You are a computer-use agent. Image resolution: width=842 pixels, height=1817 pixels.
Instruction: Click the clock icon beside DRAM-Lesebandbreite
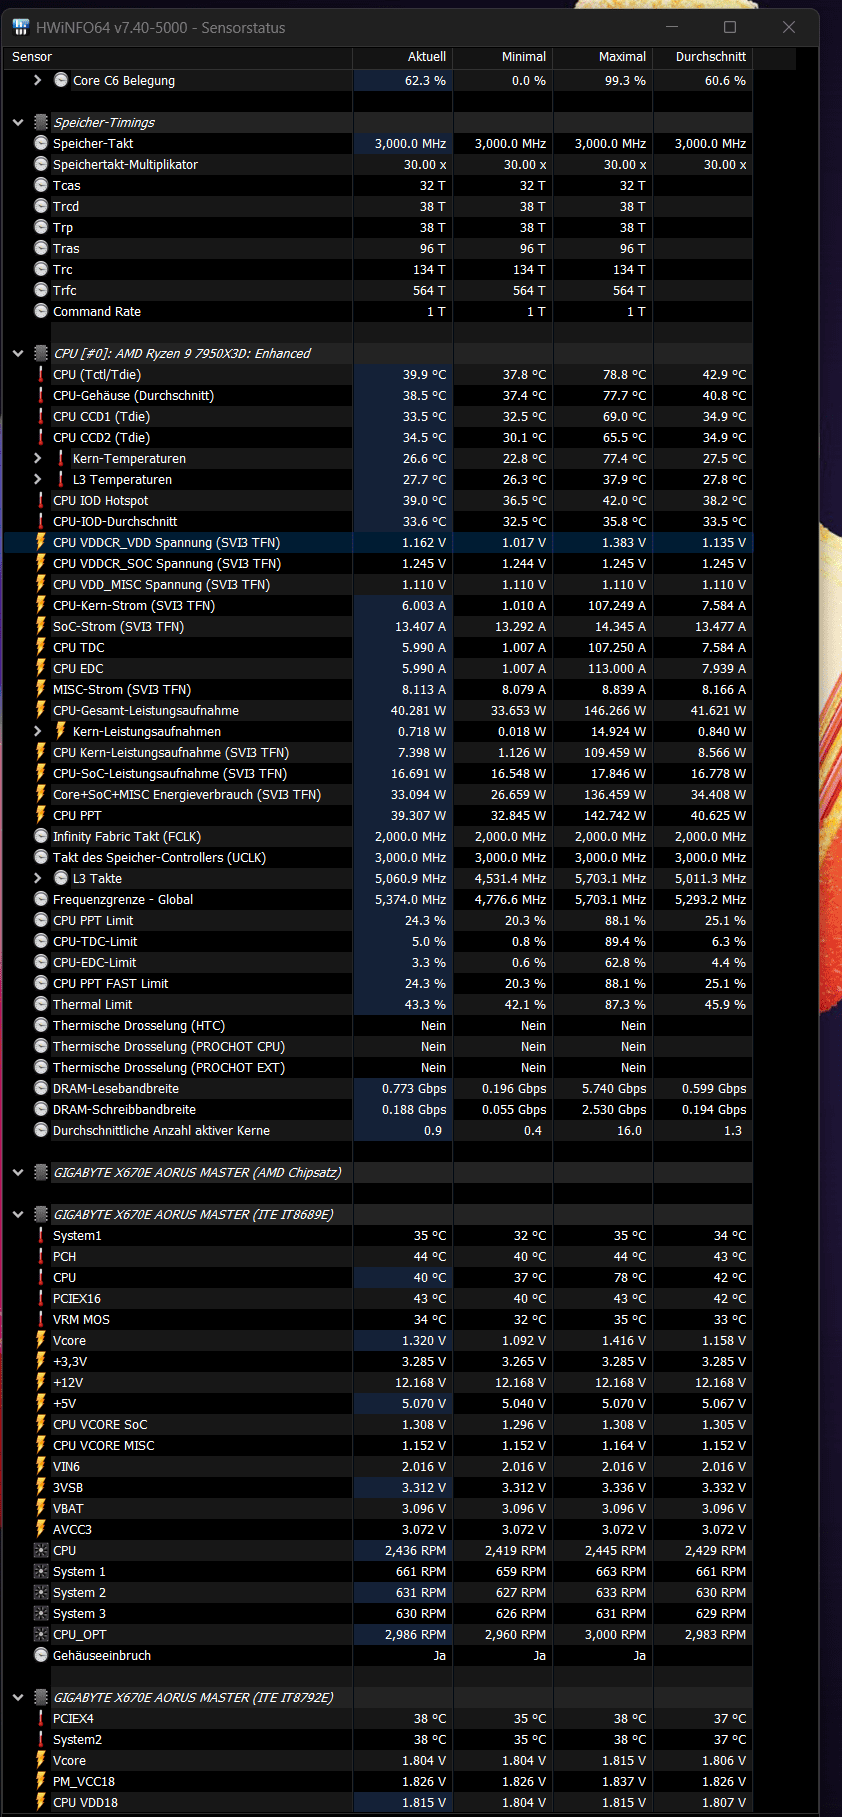(x=41, y=1088)
